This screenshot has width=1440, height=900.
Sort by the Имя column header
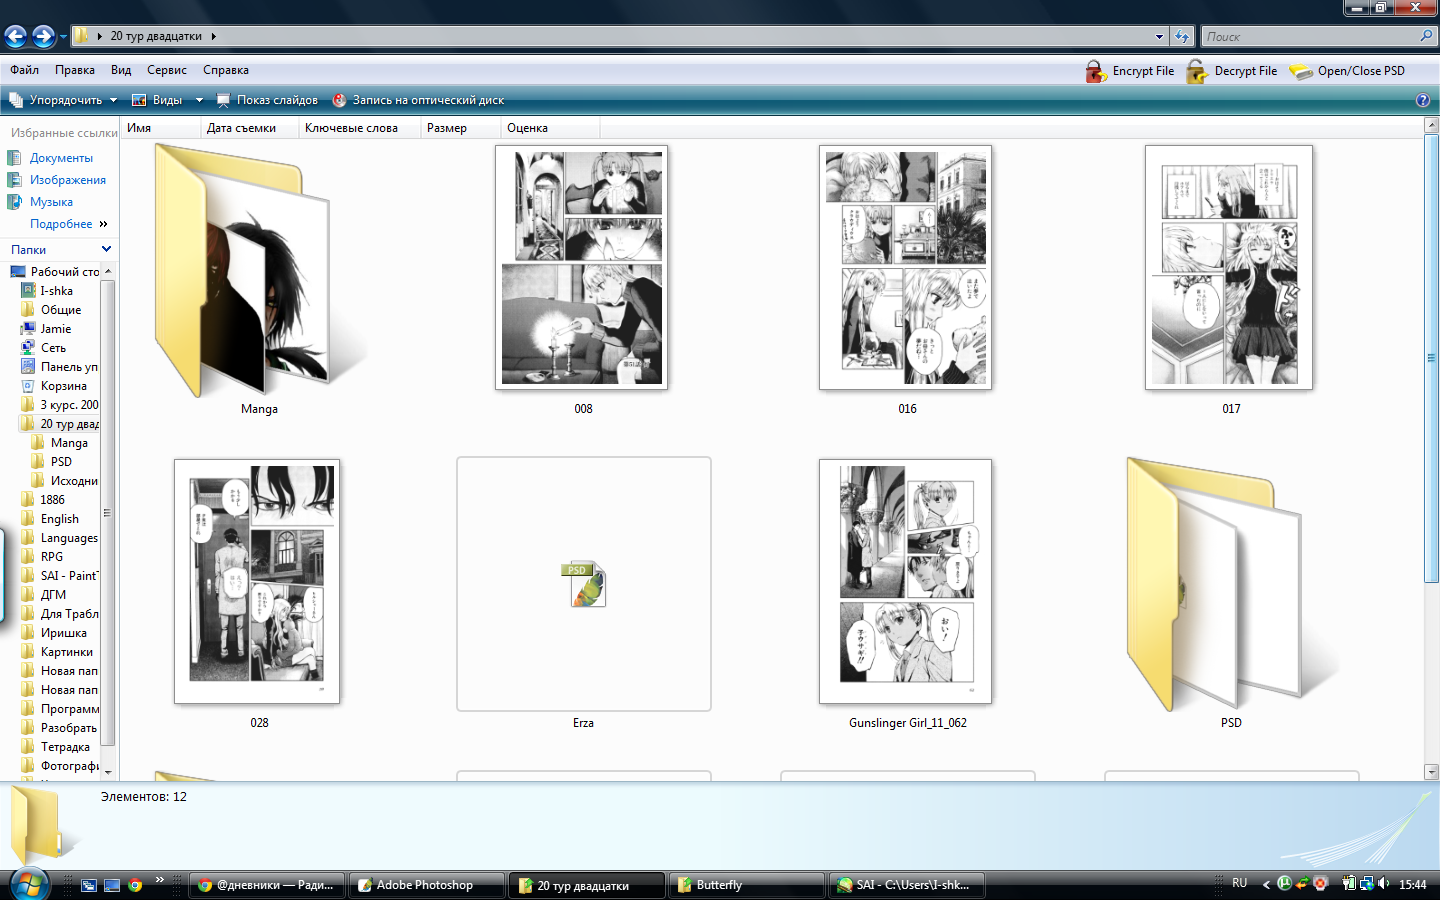[x=160, y=128]
